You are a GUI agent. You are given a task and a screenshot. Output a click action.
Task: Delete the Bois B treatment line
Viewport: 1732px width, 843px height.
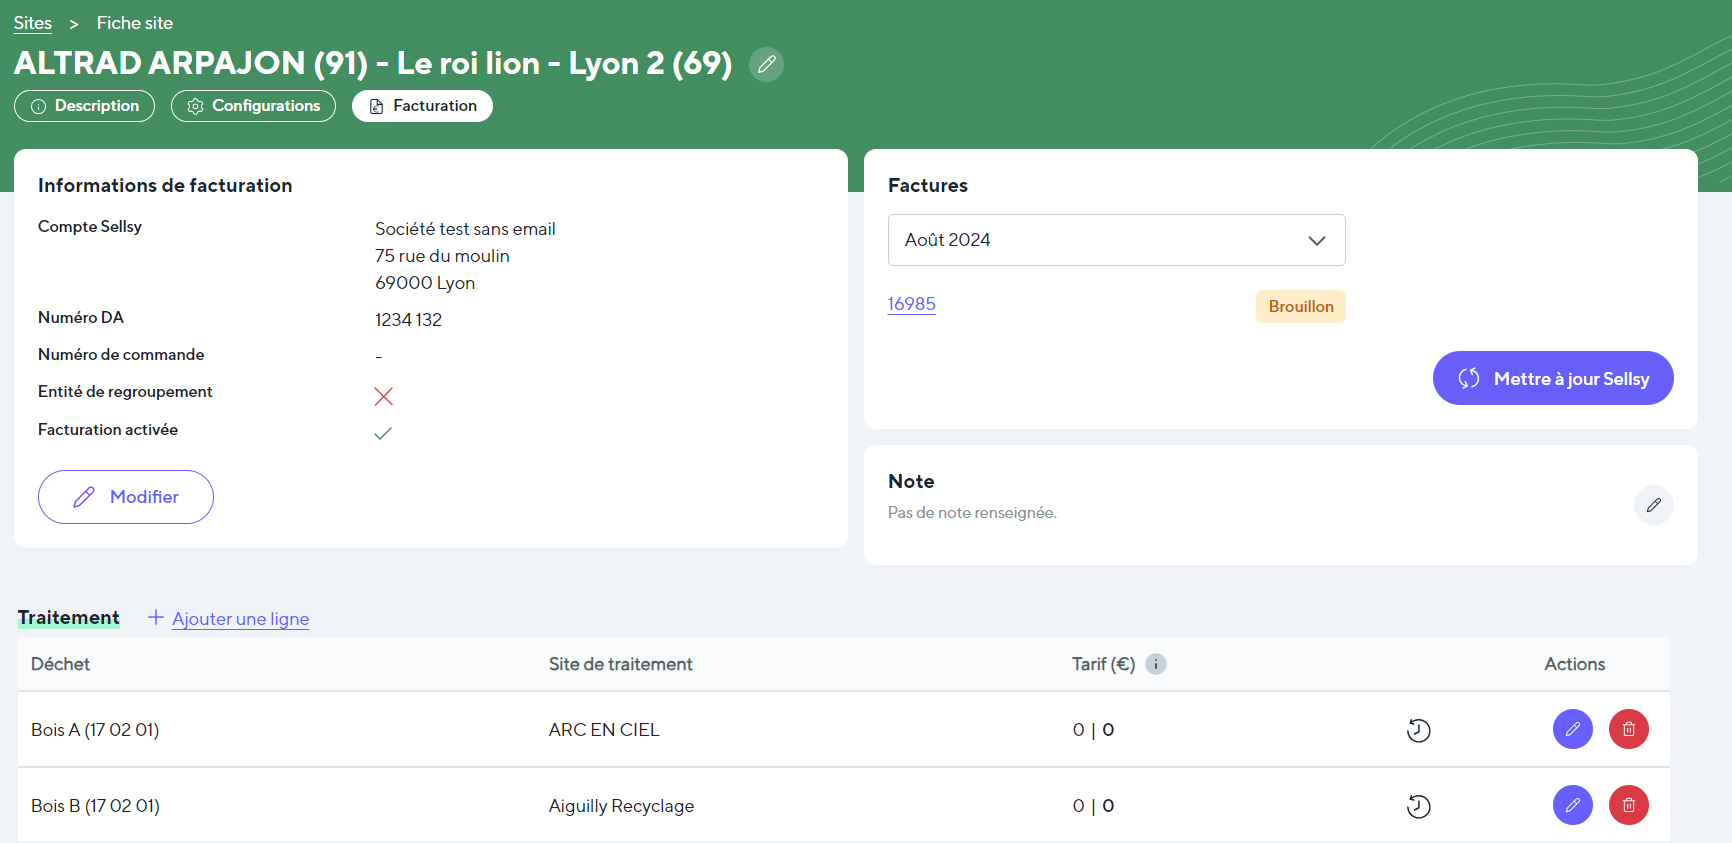(x=1628, y=805)
